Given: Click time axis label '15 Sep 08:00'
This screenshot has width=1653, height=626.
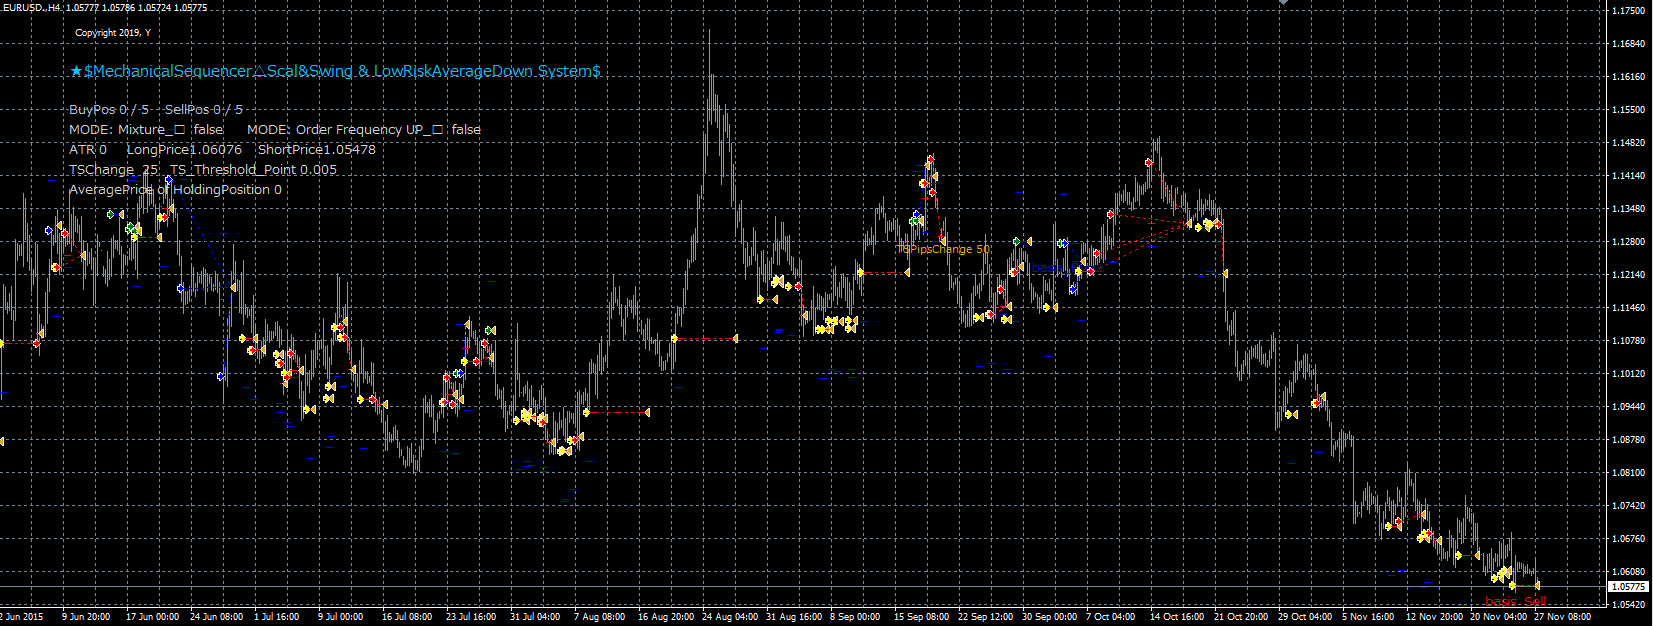Looking at the screenshot, I should (x=922, y=617).
